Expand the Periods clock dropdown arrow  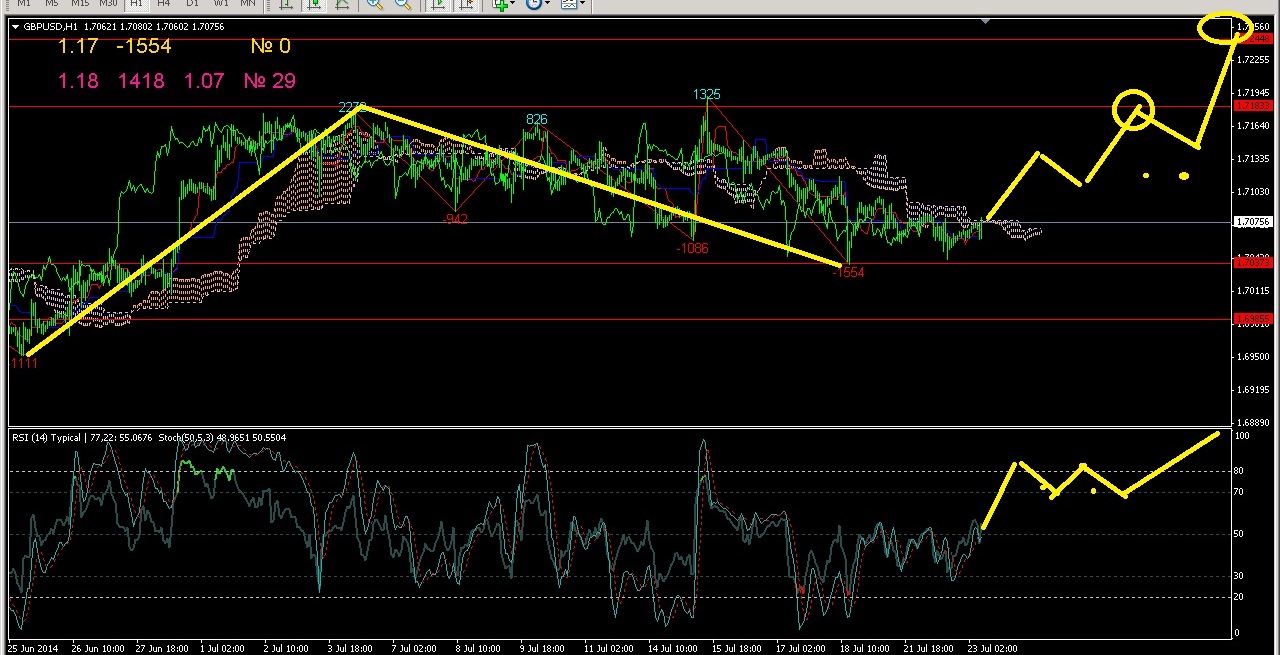point(547,4)
